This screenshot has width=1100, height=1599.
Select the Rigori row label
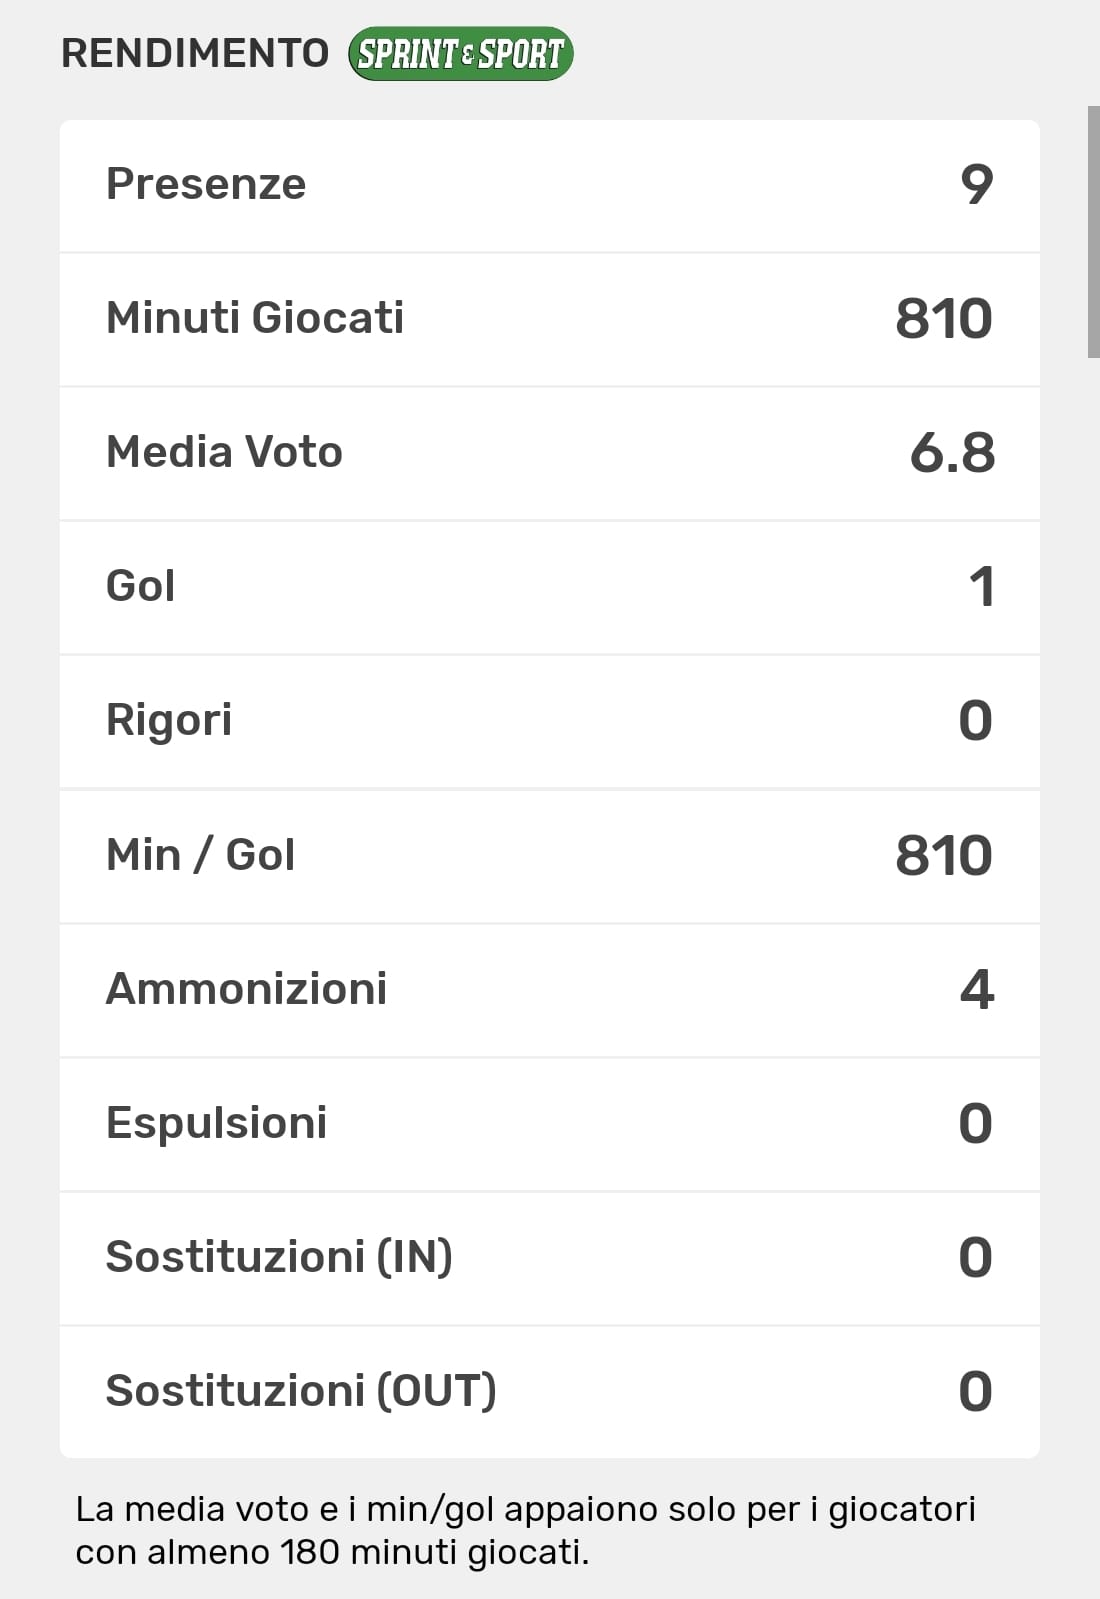point(169,720)
